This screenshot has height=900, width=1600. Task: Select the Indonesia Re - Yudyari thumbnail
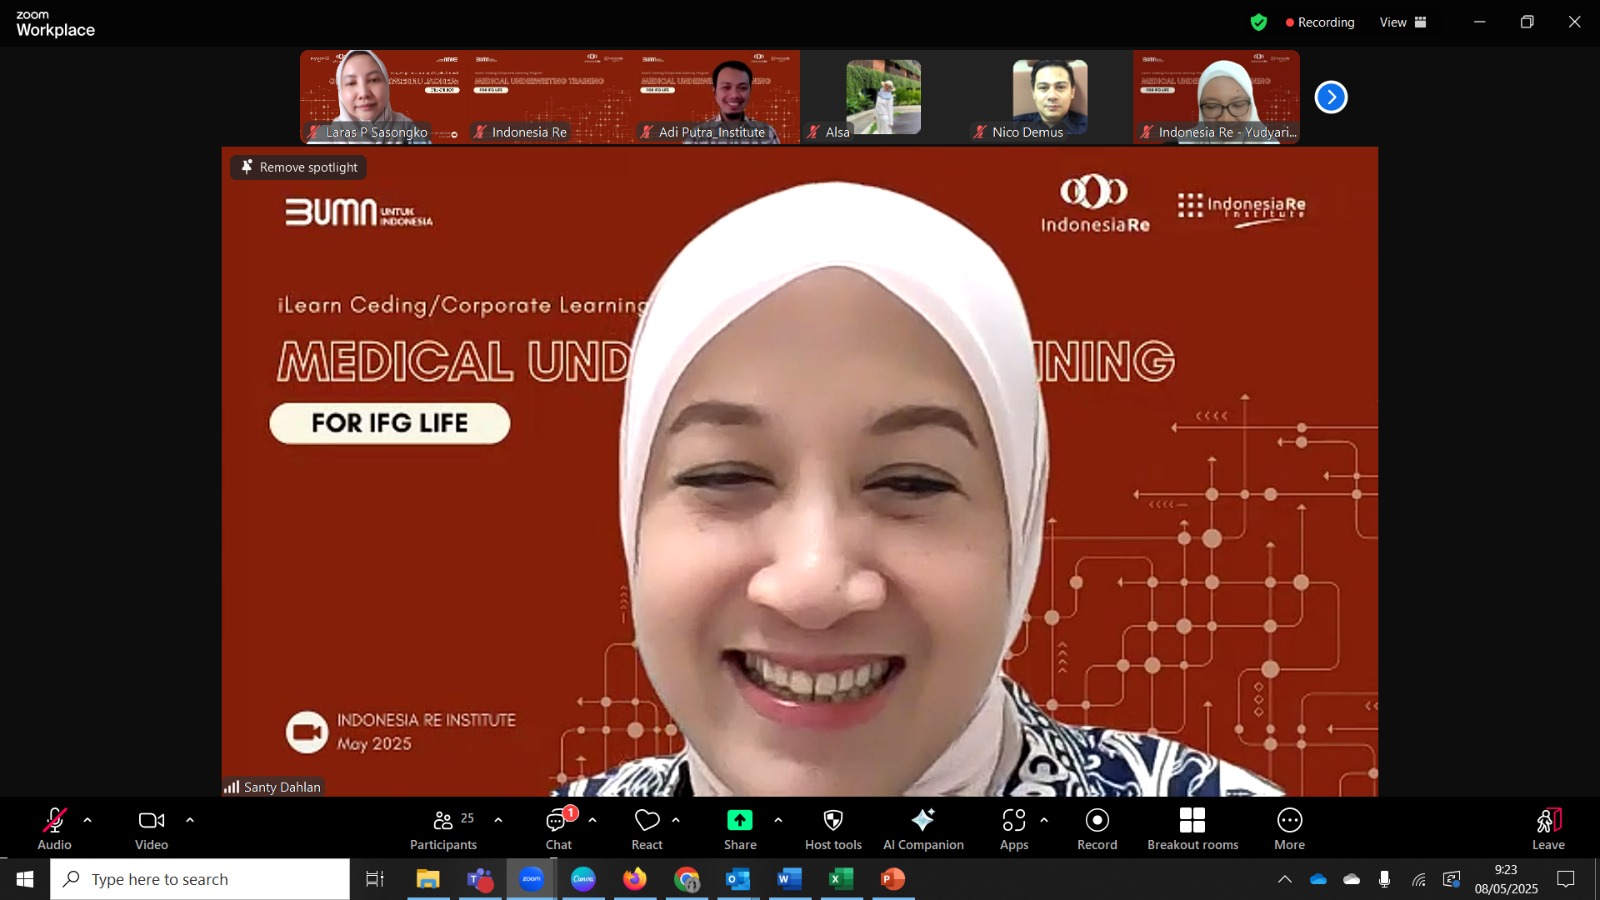click(x=1216, y=97)
